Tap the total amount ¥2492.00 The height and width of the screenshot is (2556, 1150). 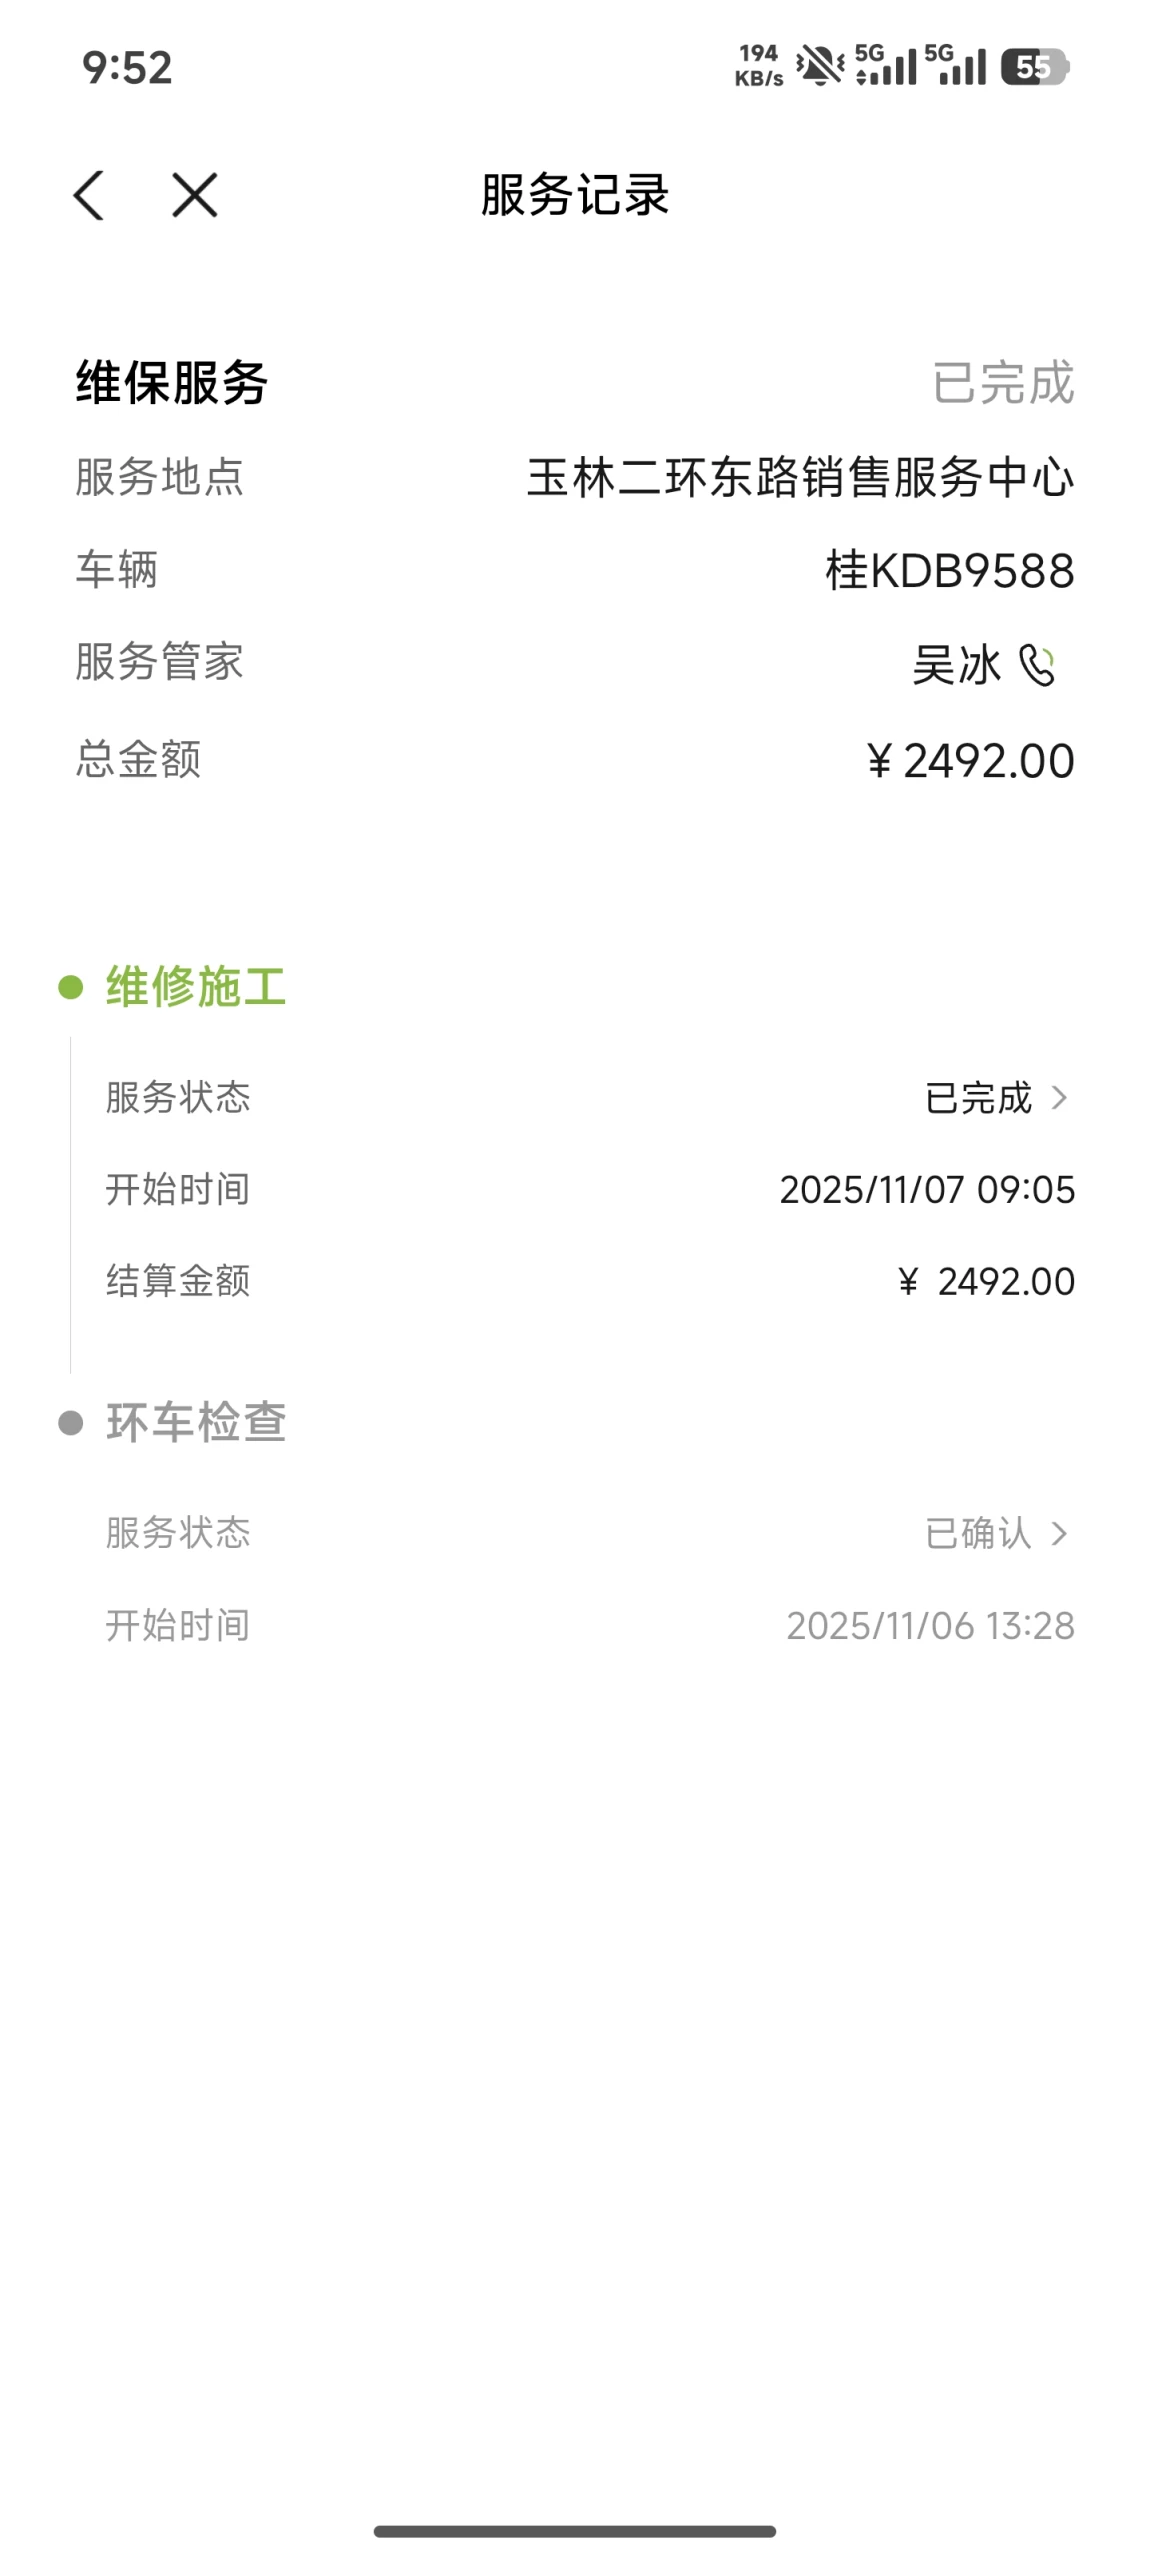click(x=970, y=761)
